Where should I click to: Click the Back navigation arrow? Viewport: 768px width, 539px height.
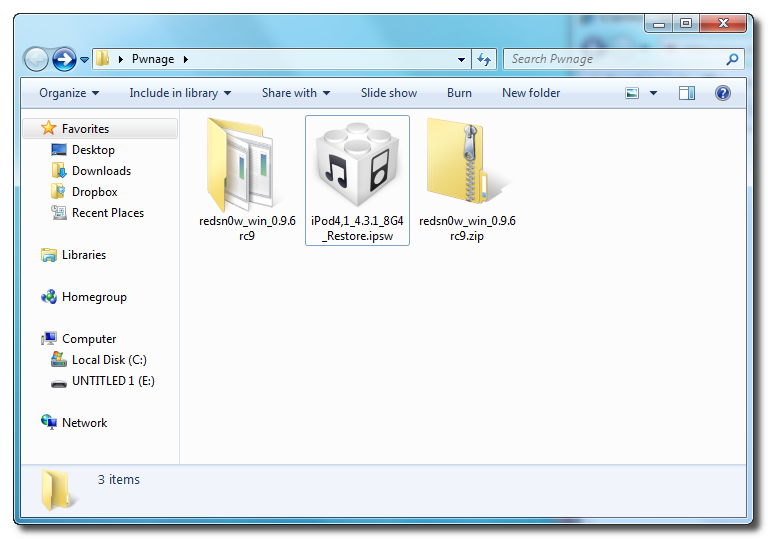[36, 60]
